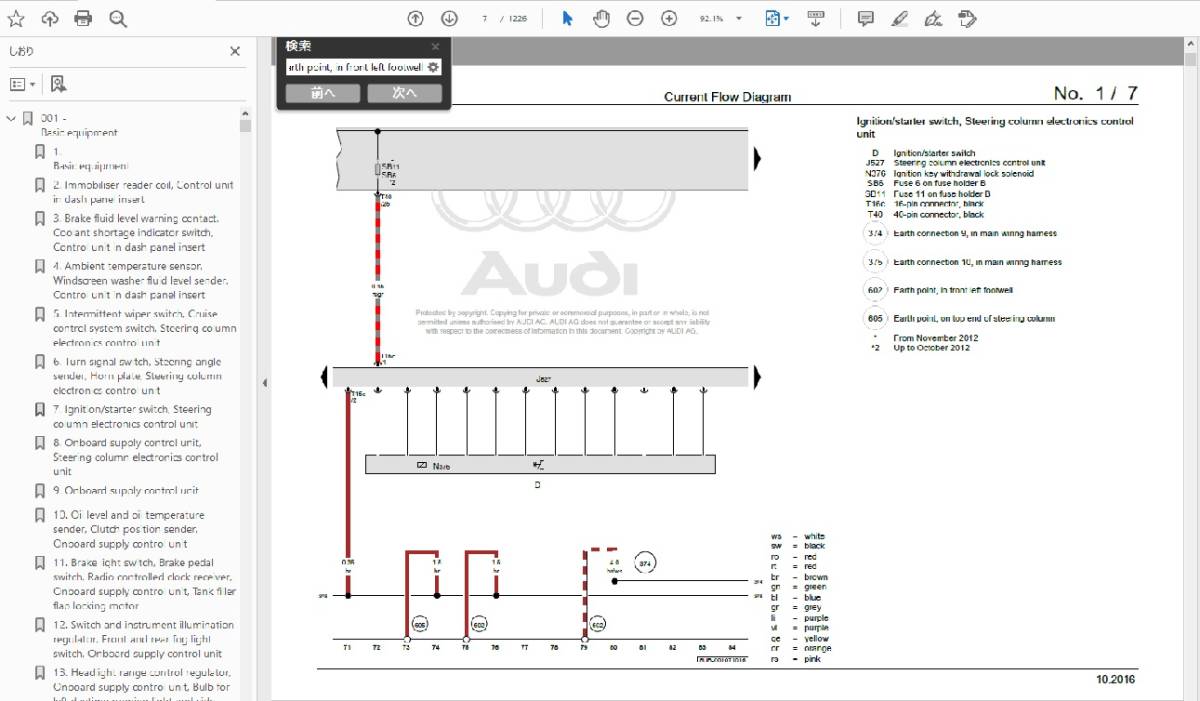This screenshot has height=701, width=1200.
Task: Collapse the left navigation pane handle
Action: pos(265,382)
